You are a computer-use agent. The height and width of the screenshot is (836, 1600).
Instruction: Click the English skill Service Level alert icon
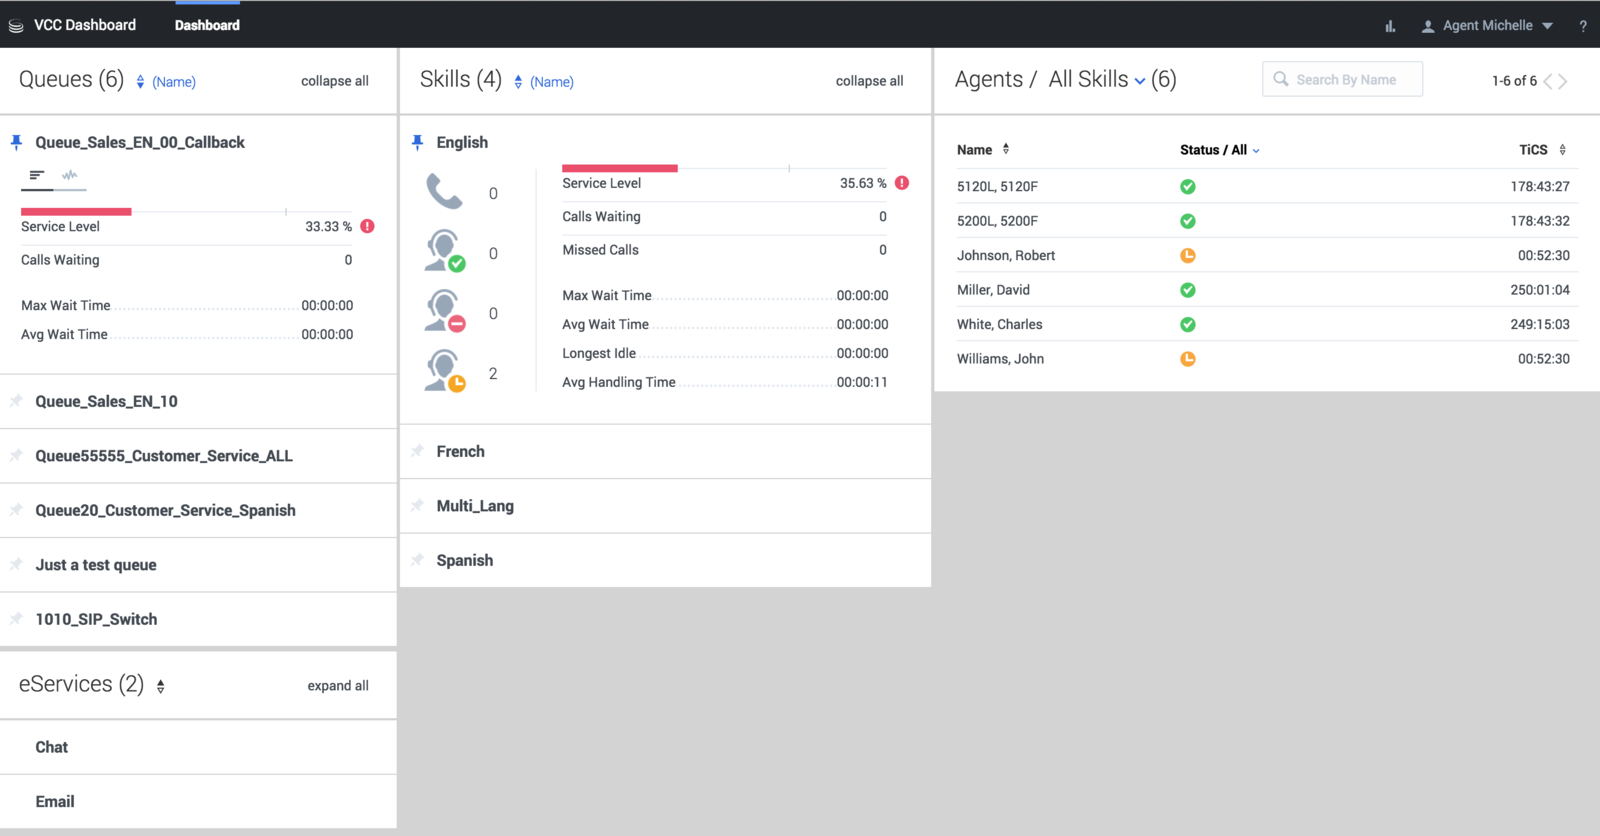[902, 183]
